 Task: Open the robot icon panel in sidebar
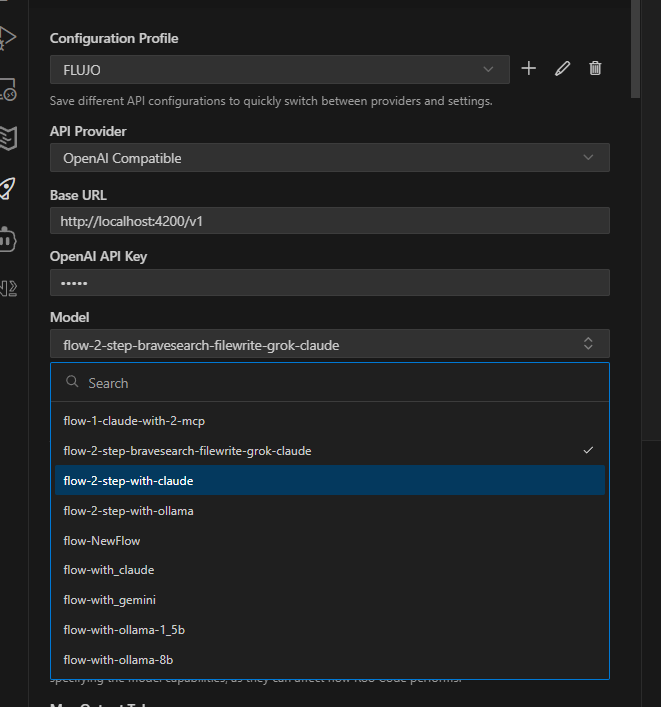8,238
